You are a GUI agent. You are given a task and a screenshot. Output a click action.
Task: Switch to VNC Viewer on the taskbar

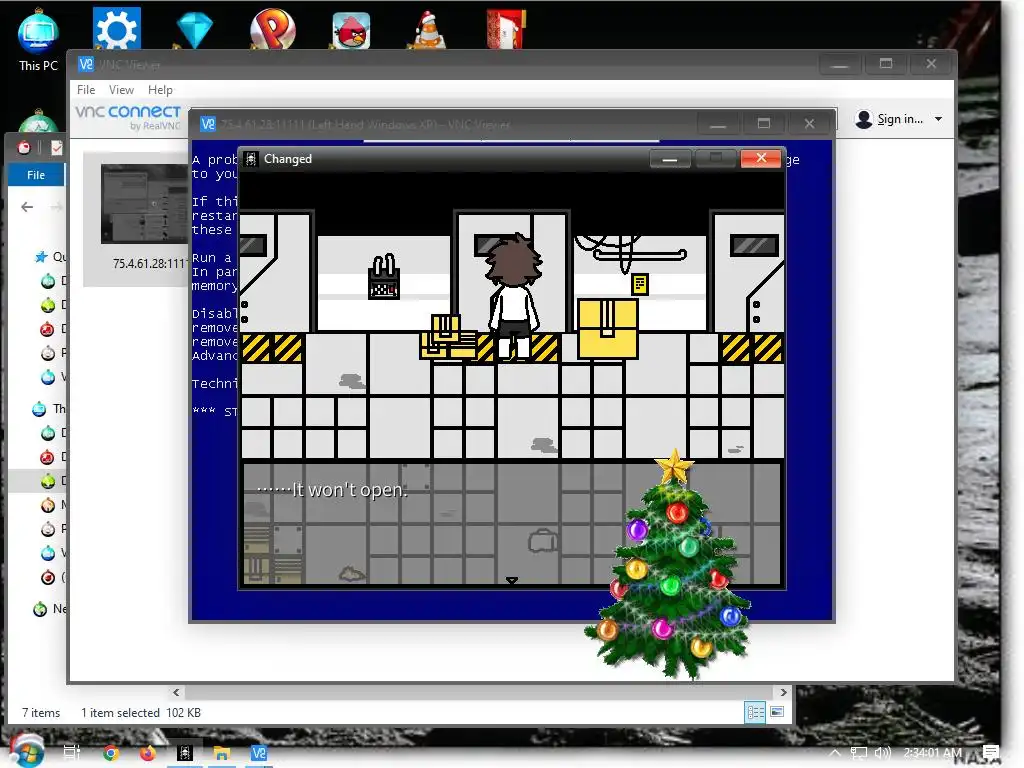(259, 753)
